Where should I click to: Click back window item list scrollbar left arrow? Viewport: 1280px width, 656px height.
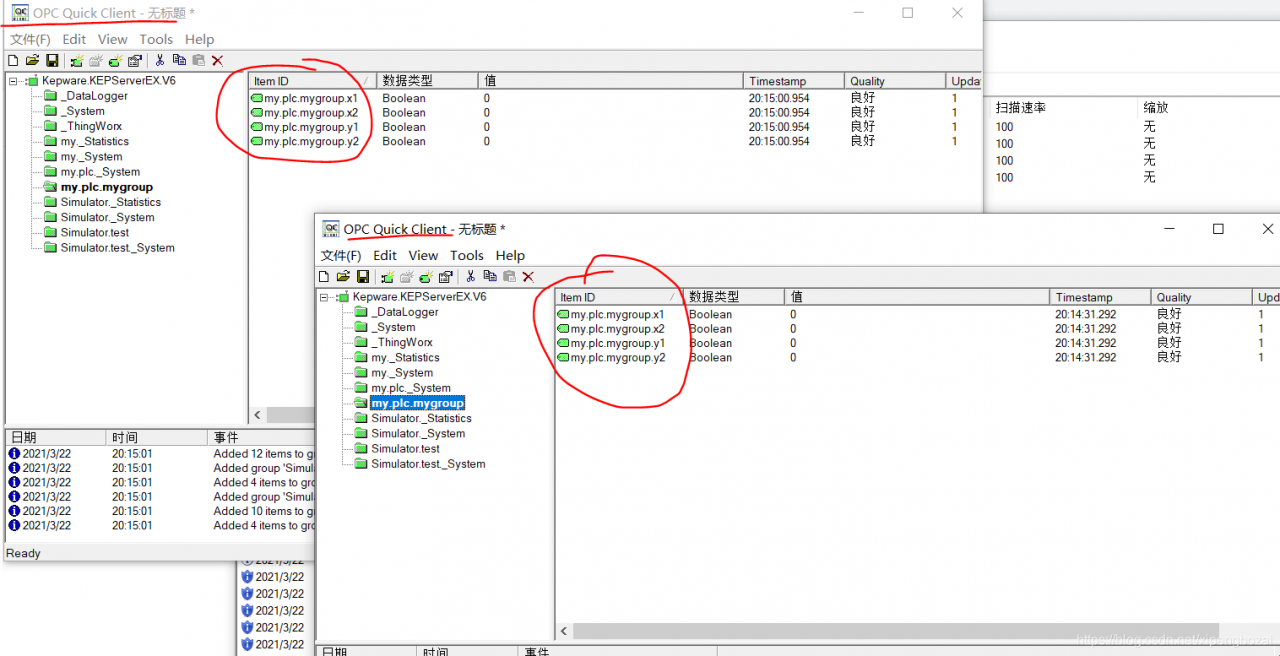(x=257, y=415)
